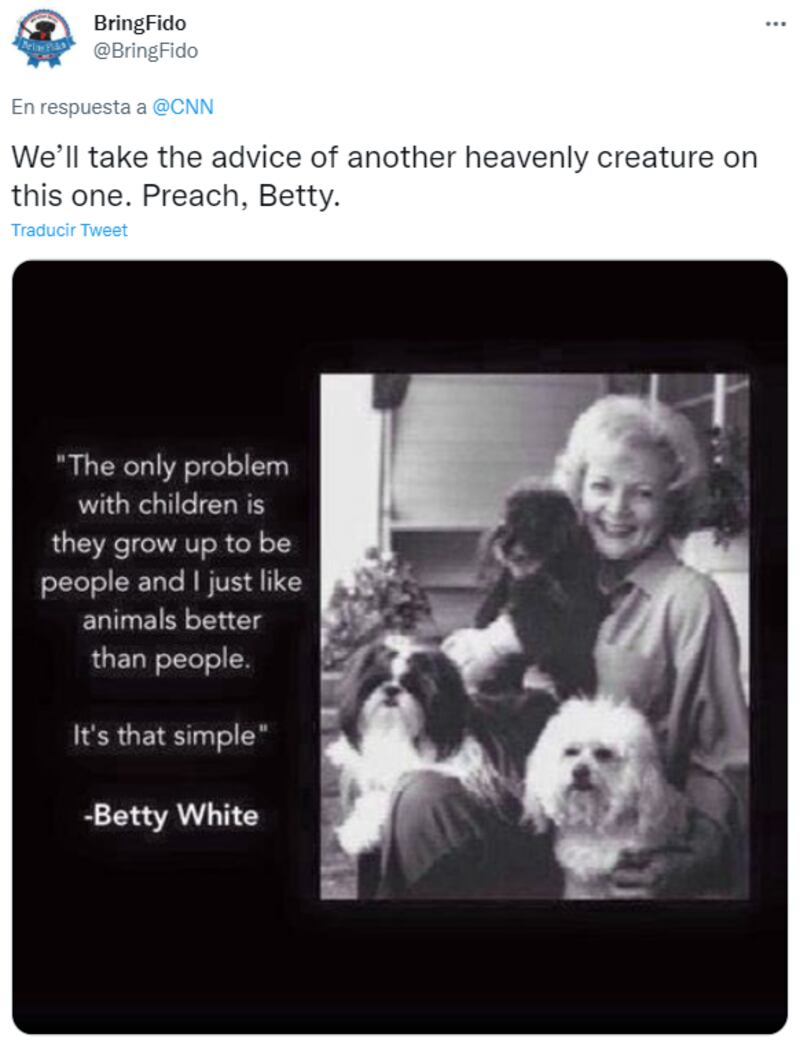Image resolution: width=800 pixels, height=1052 pixels.
Task: Click the house window behind the woman
Action: pyautogui.click(x=698, y=403)
